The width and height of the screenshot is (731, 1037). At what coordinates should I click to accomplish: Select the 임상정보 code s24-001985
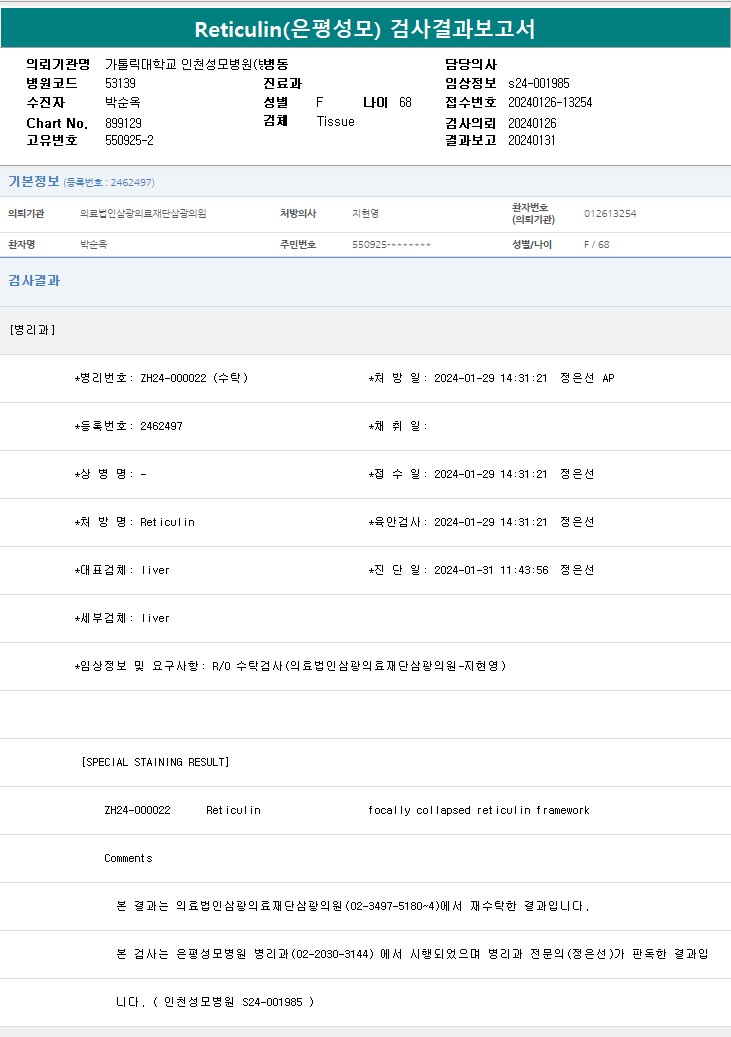538,84
